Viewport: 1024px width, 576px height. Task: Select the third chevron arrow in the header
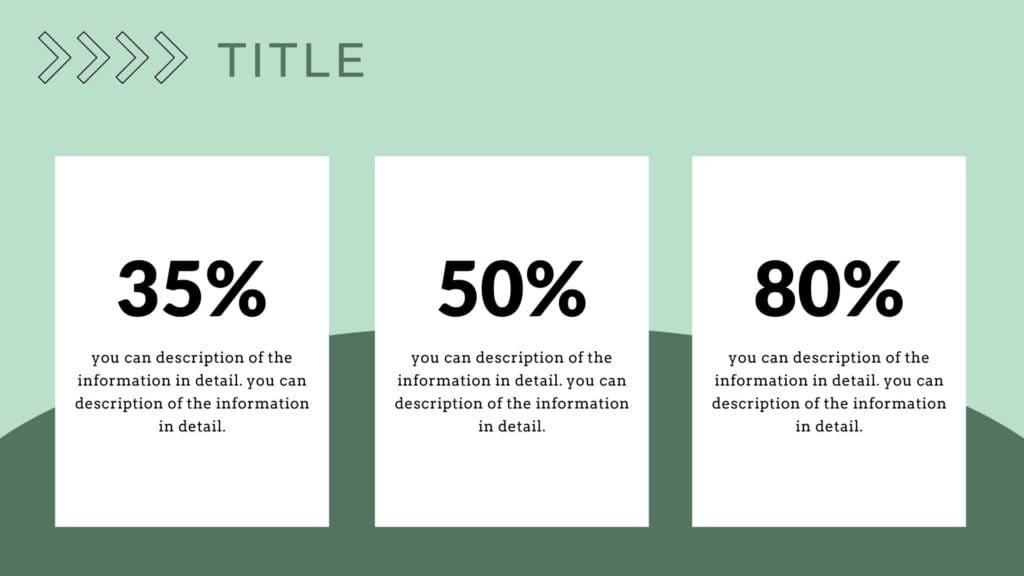point(132,57)
